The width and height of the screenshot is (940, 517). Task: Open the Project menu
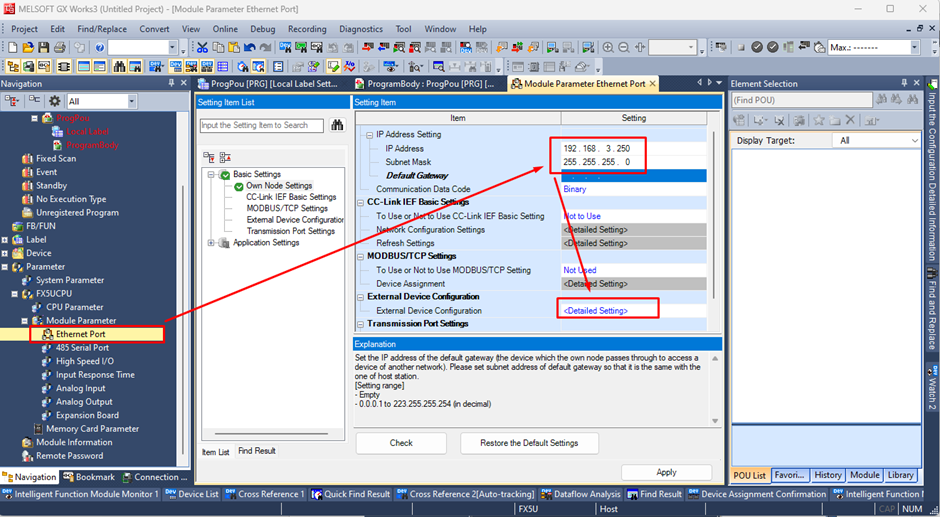[x=25, y=29]
